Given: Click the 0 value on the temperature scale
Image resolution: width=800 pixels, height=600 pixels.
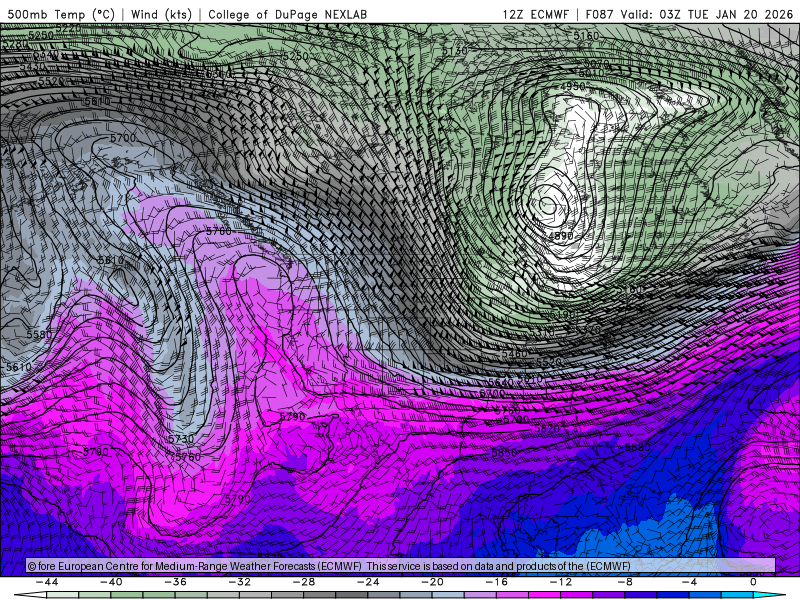Looking at the screenshot, I should pos(753,582).
